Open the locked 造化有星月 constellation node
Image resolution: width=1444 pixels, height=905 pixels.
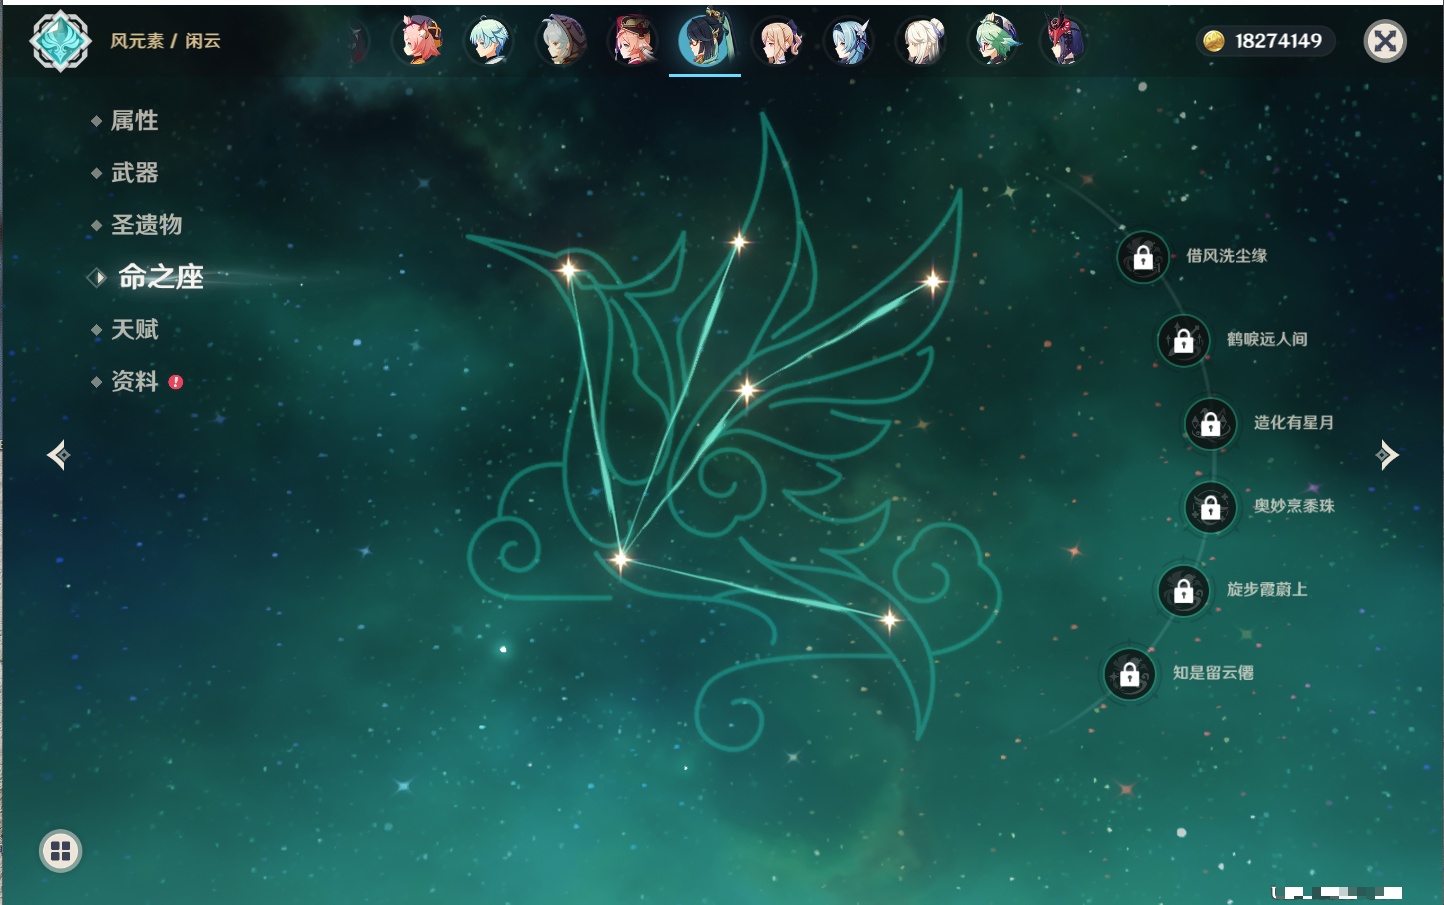(x=1211, y=423)
